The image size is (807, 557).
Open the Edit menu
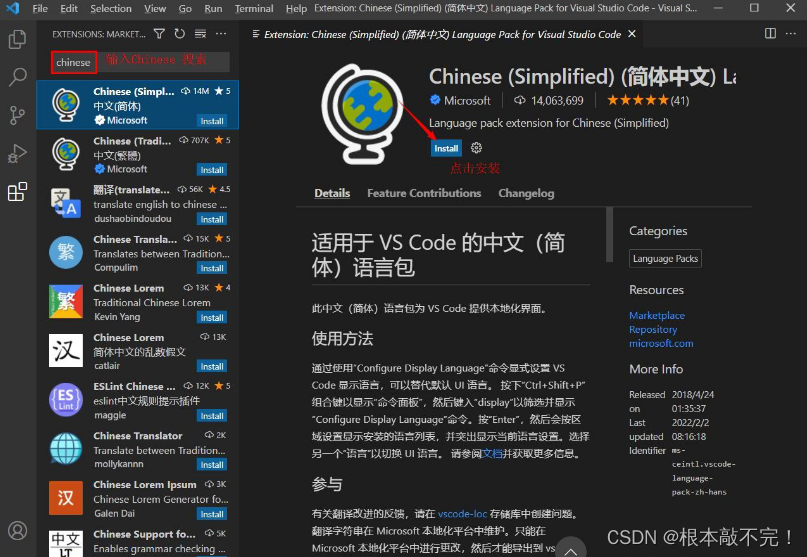click(68, 9)
